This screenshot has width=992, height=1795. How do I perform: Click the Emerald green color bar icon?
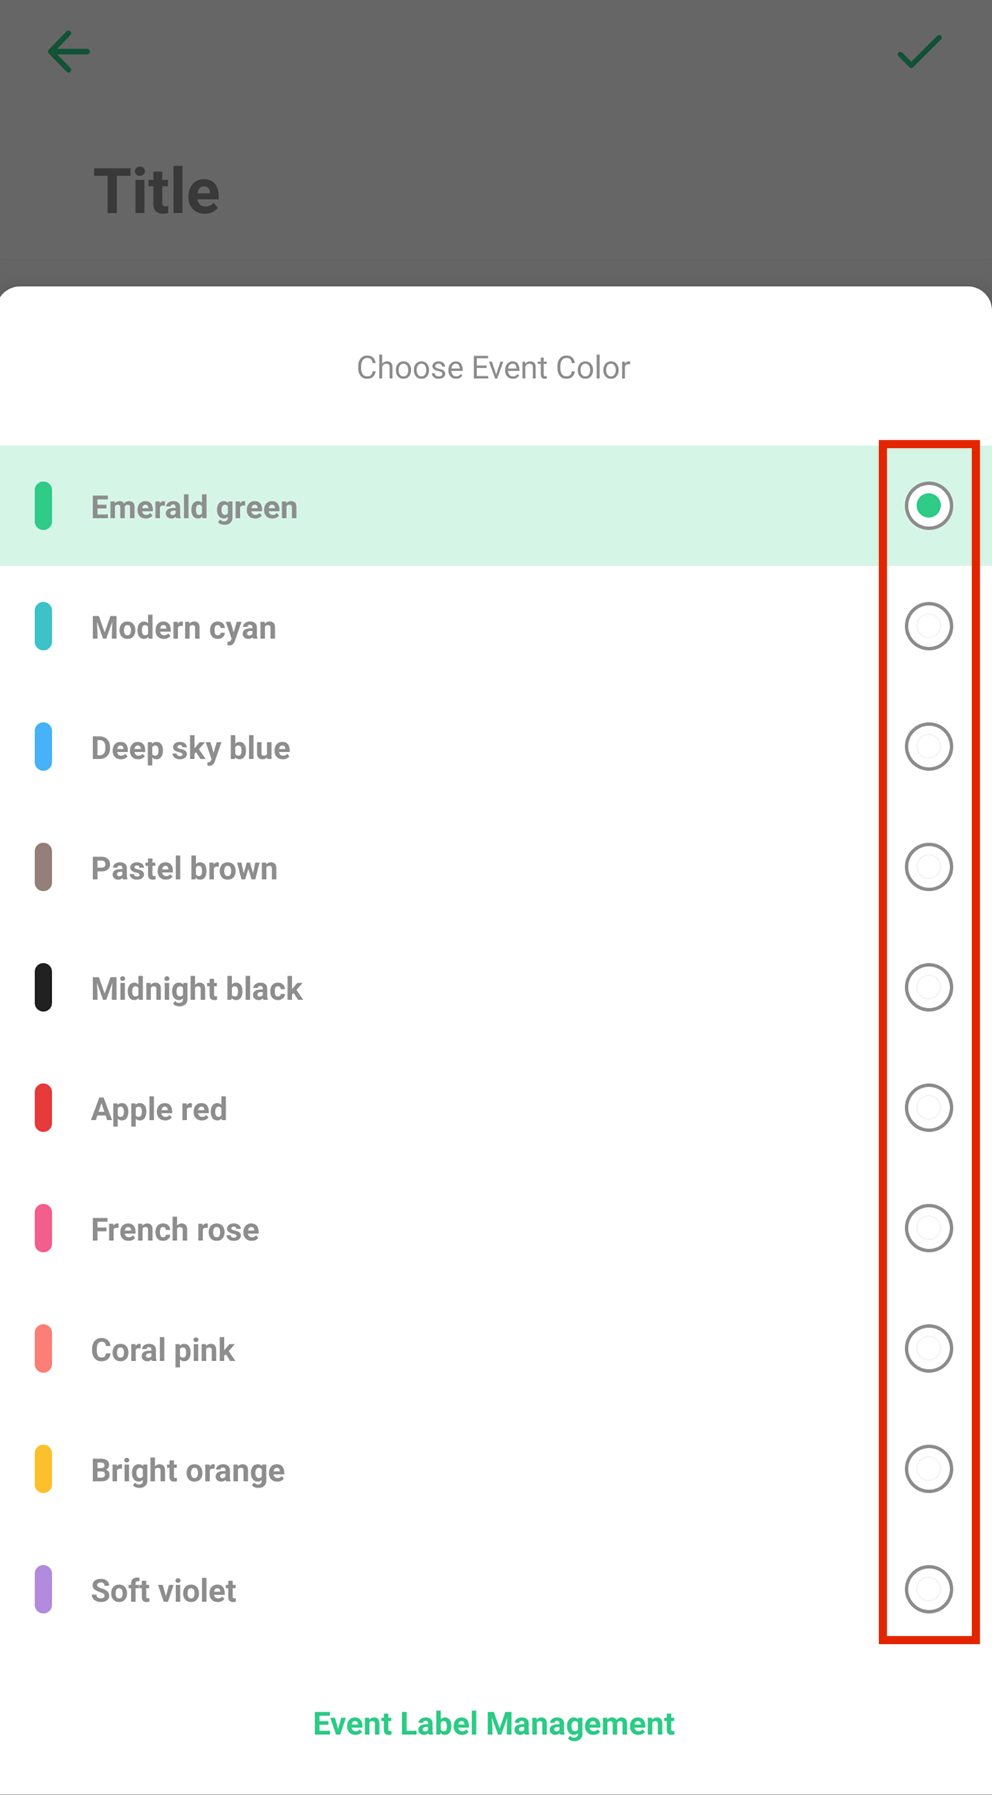click(42, 506)
